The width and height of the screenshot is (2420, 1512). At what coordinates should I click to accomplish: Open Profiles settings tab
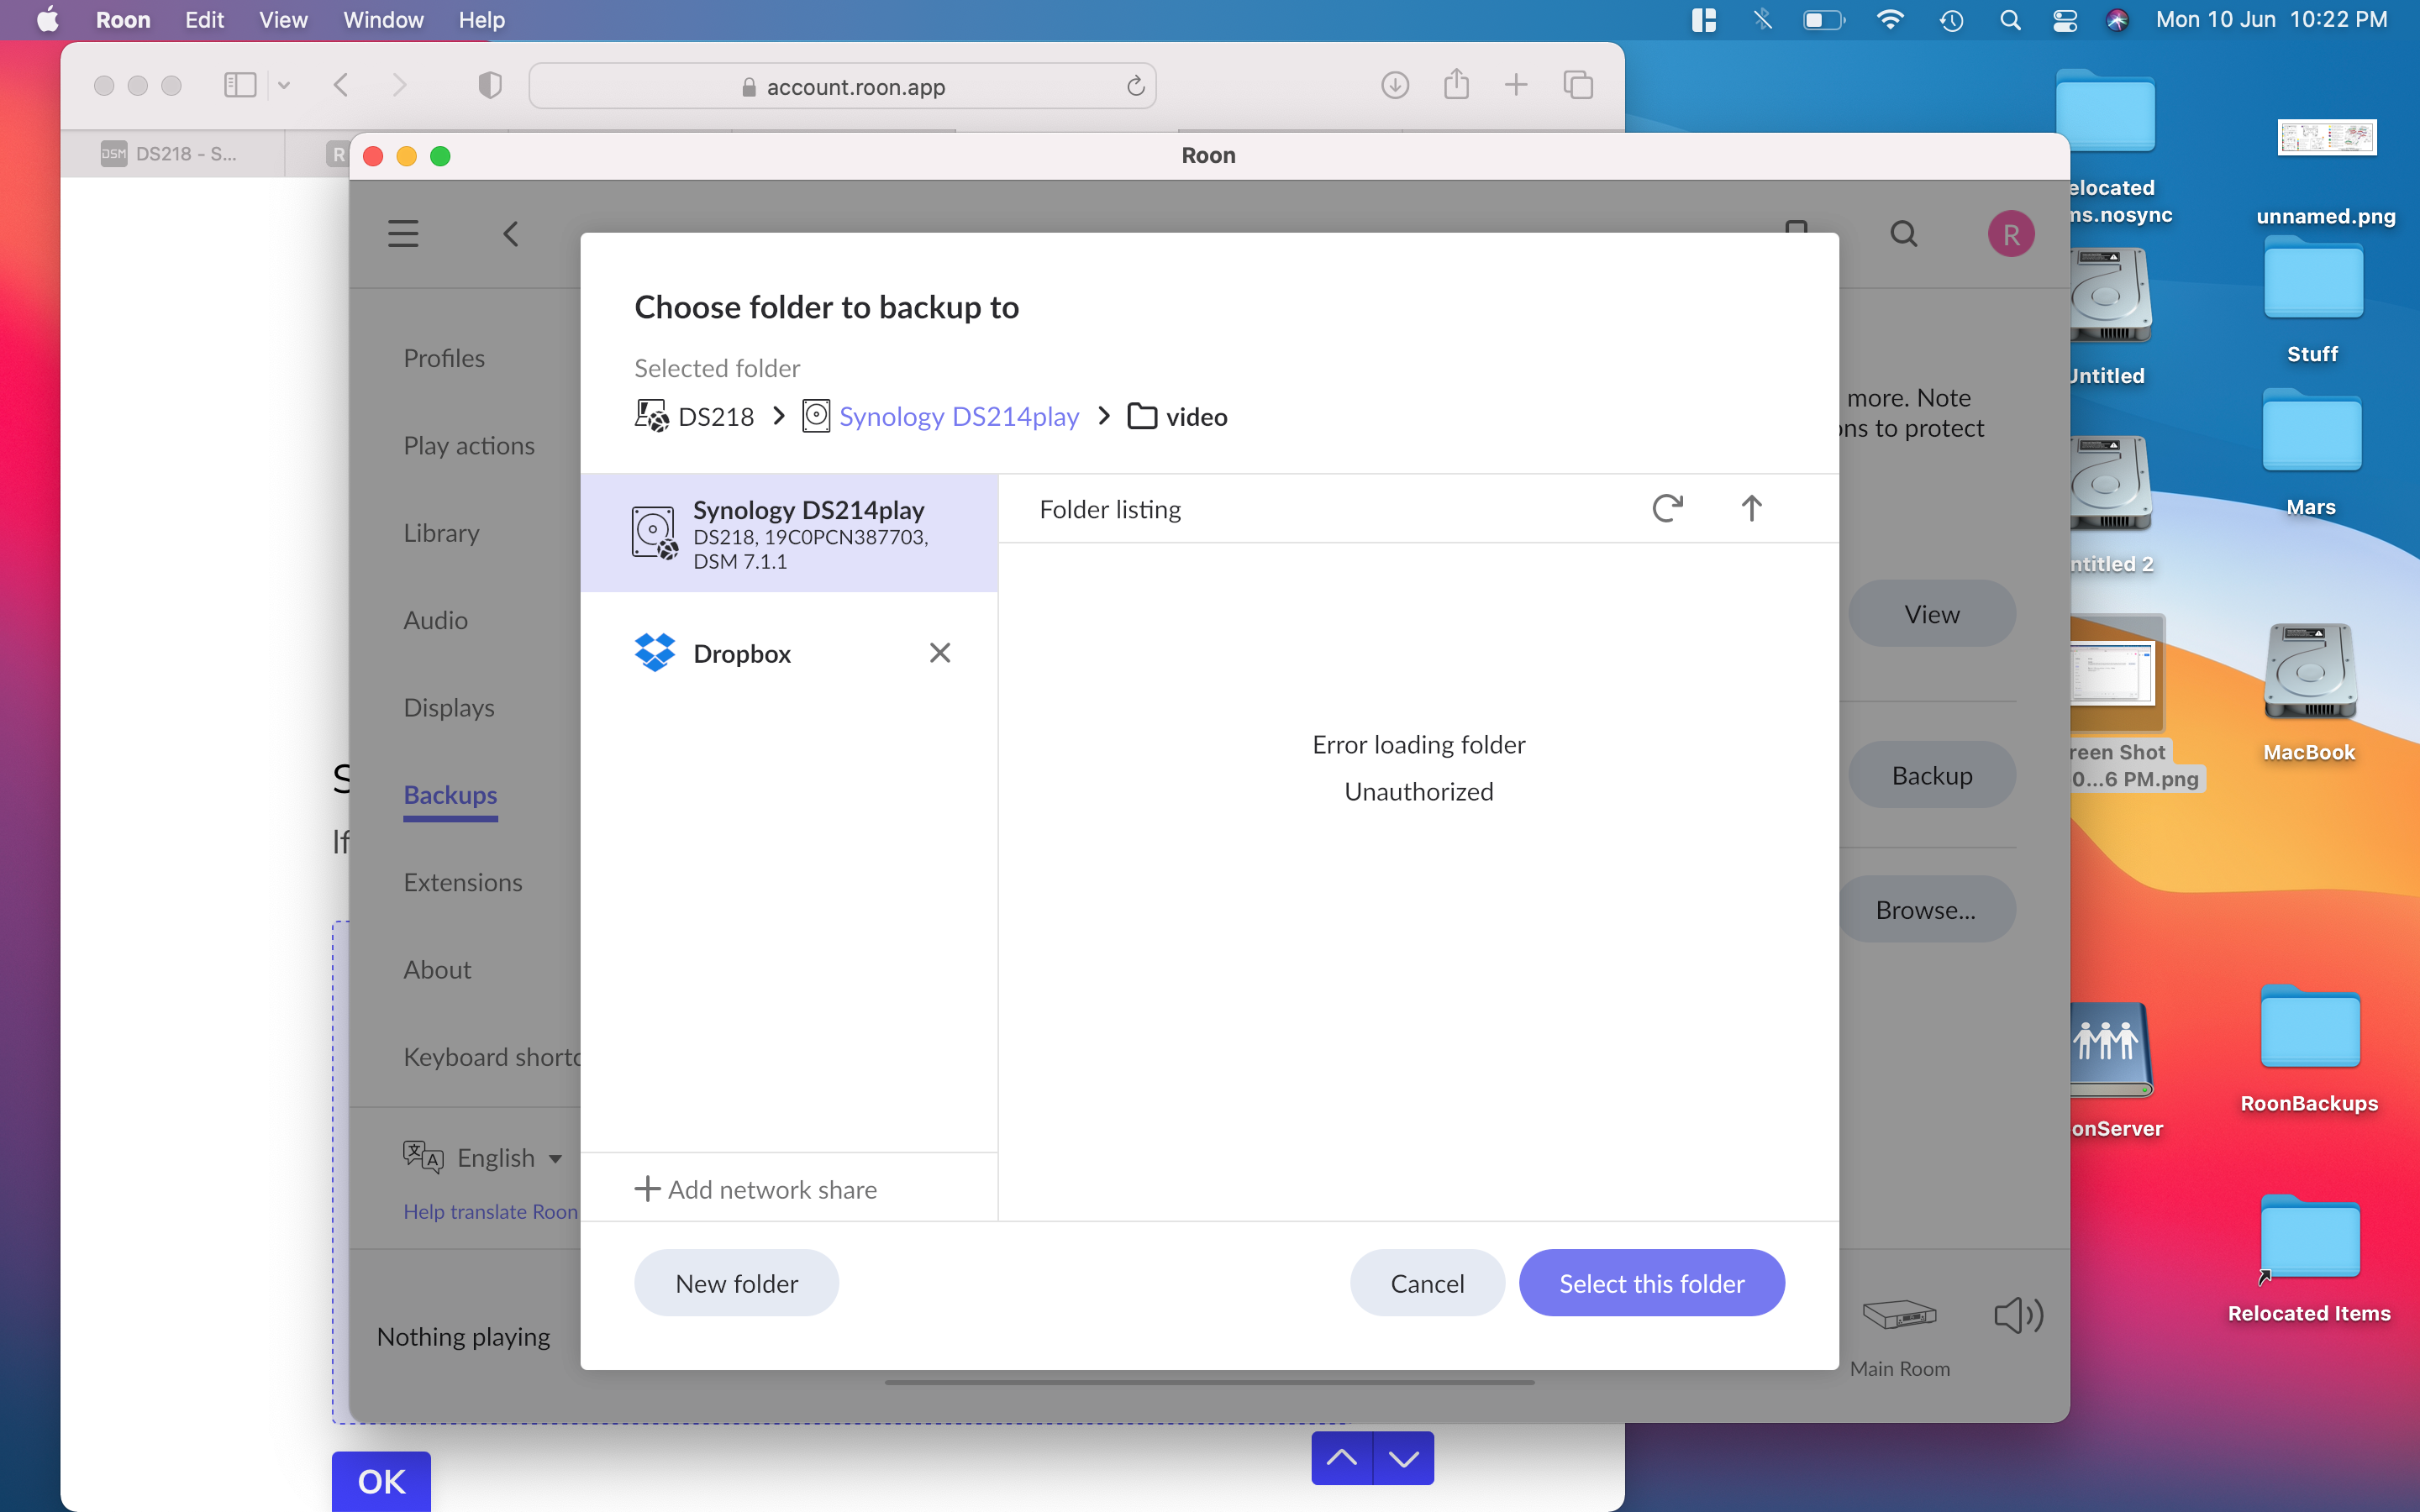444,358
